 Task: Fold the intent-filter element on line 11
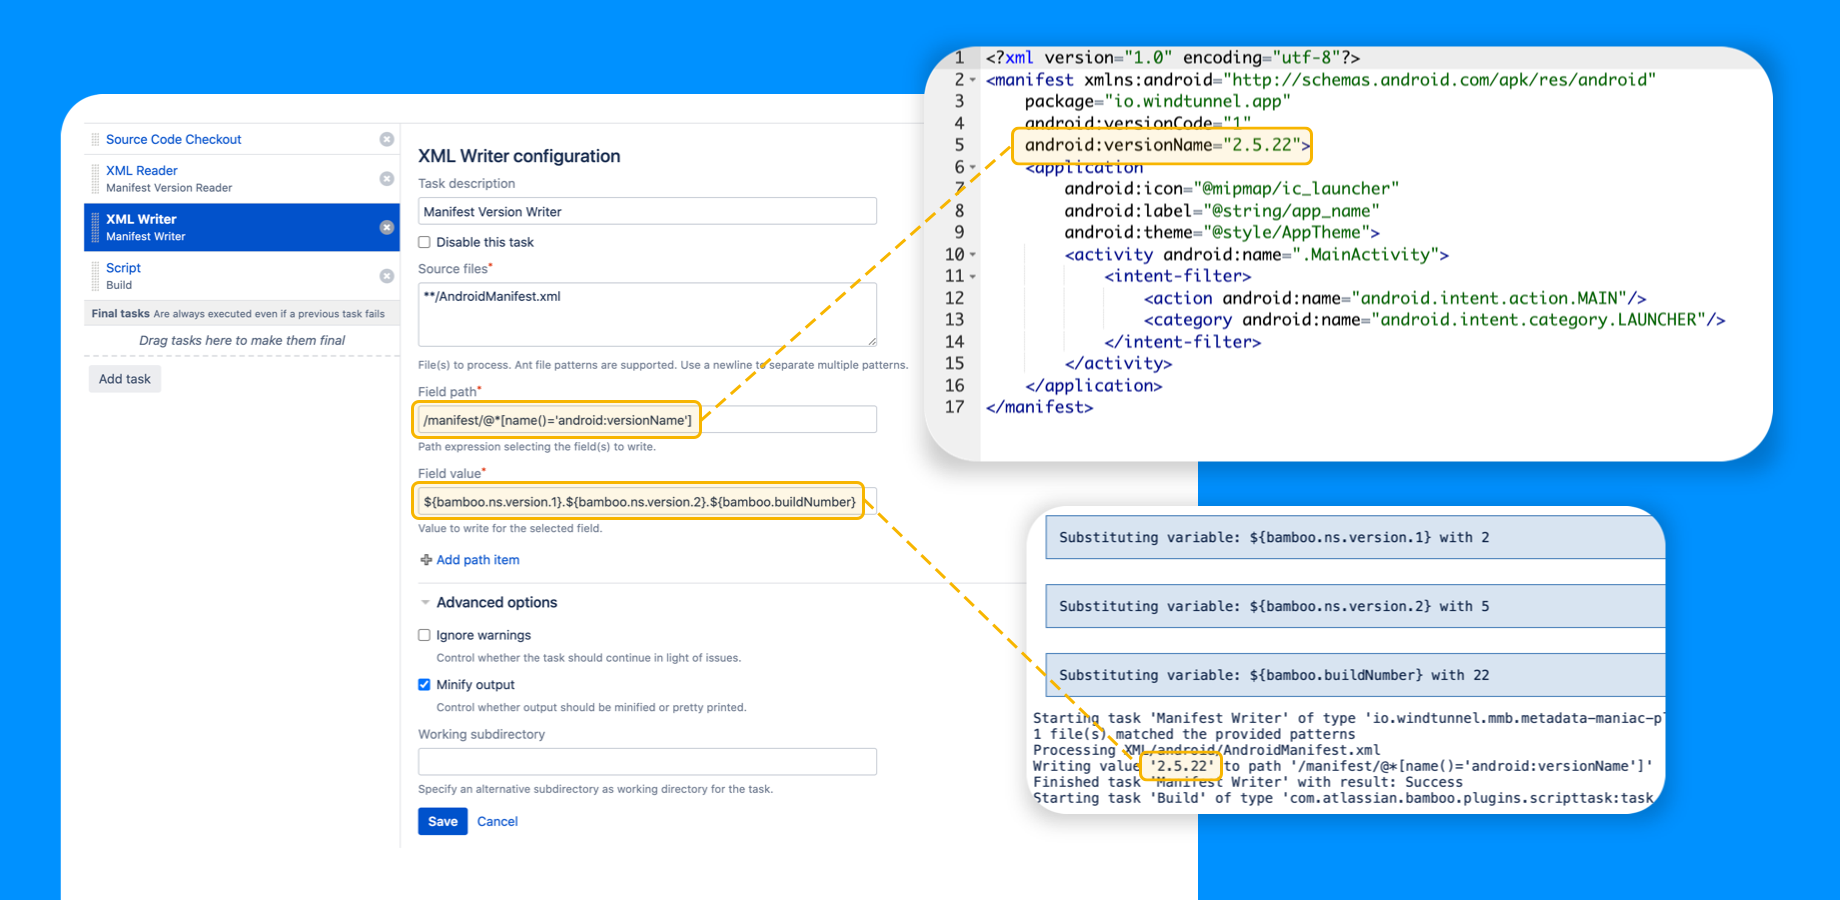point(973,277)
